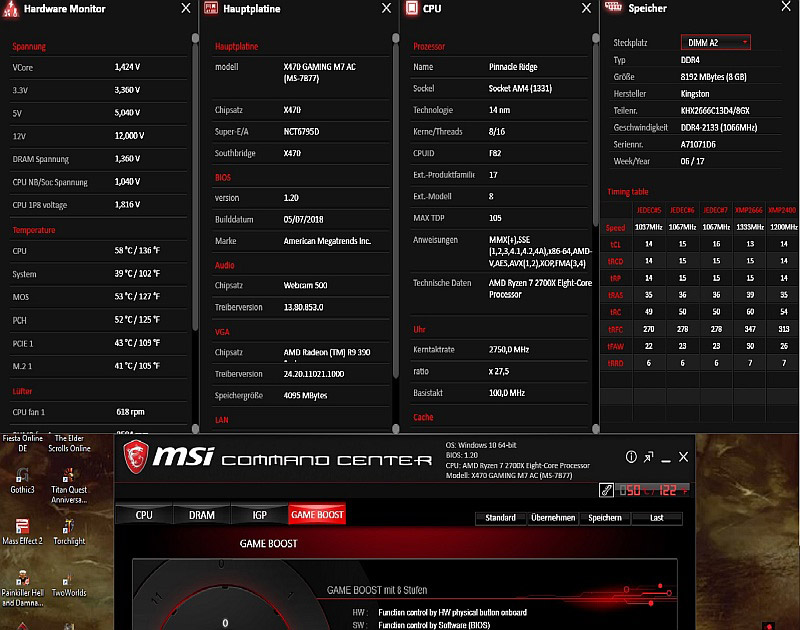Viewport: 800px width, 630px height.
Task: Click the Übernehmen button
Action: (x=553, y=518)
